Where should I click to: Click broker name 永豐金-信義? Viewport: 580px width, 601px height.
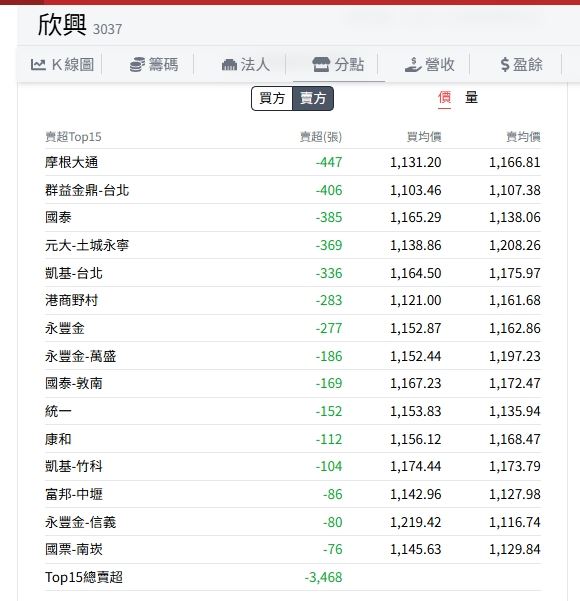[81, 522]
